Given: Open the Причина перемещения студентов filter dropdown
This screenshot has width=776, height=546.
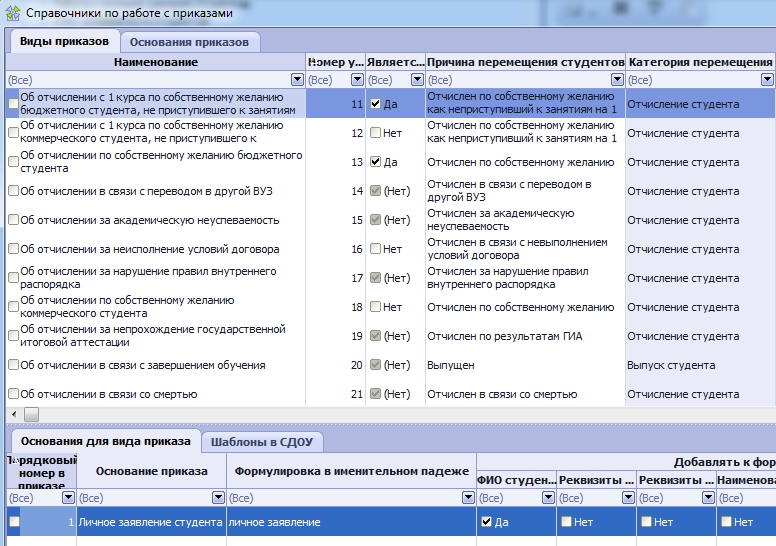Looking at the screenshot, I should tap(617, 79).
